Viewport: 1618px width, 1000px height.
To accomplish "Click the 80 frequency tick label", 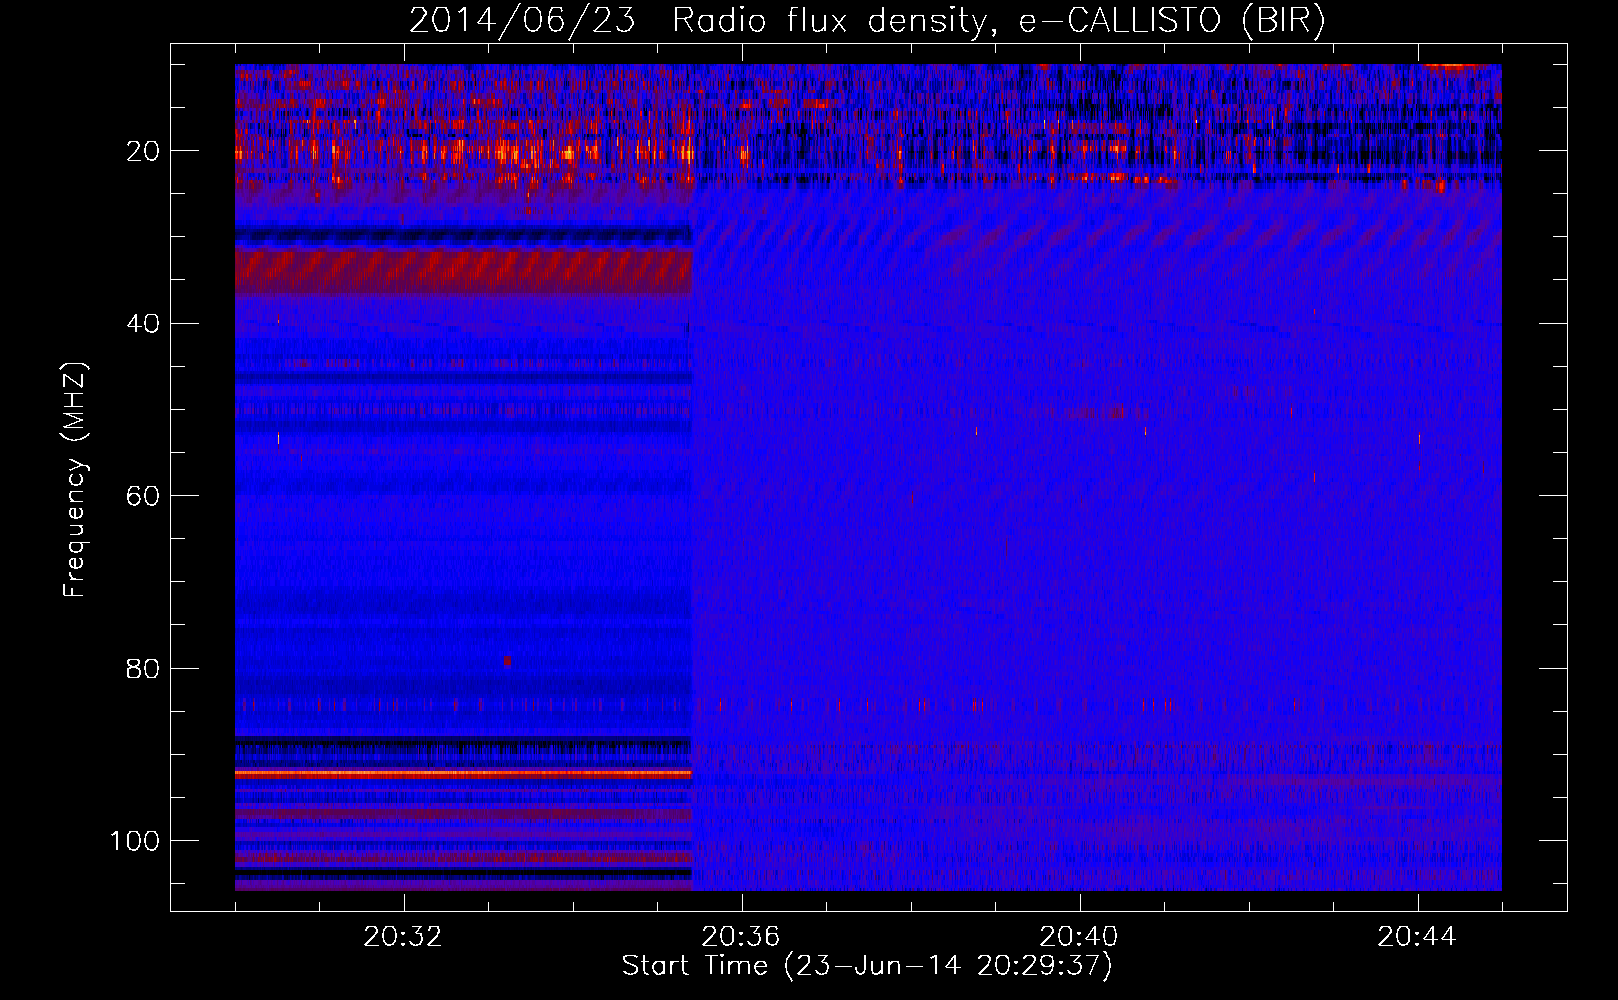I will (x=144, y=668).
